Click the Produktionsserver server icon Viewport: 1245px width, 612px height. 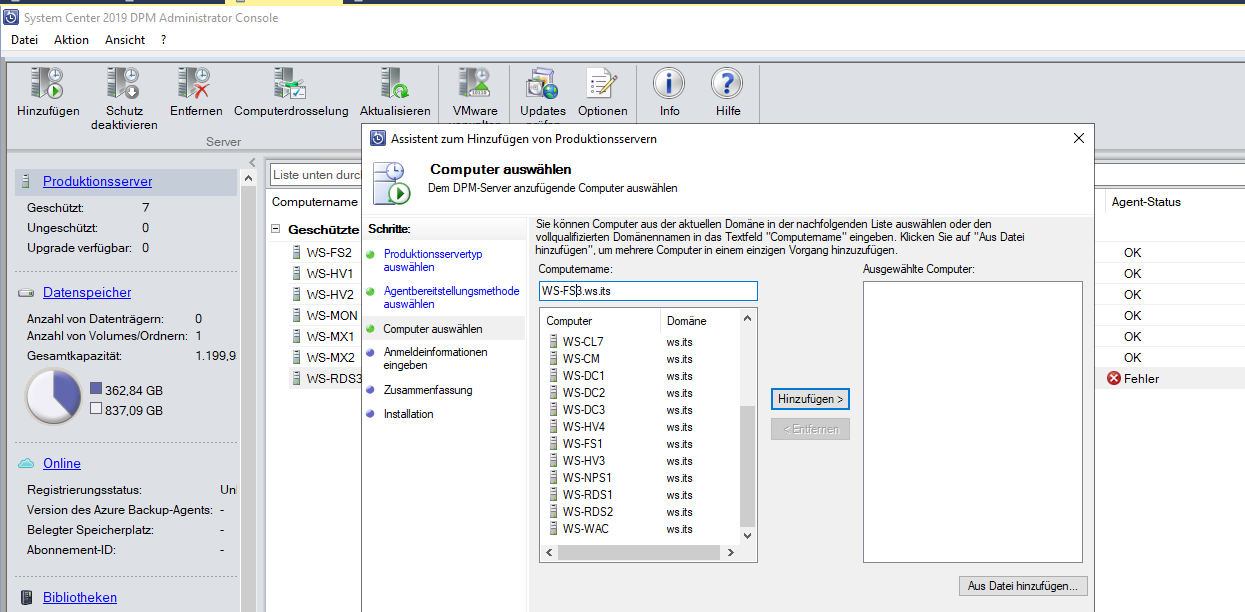(27, 182)
